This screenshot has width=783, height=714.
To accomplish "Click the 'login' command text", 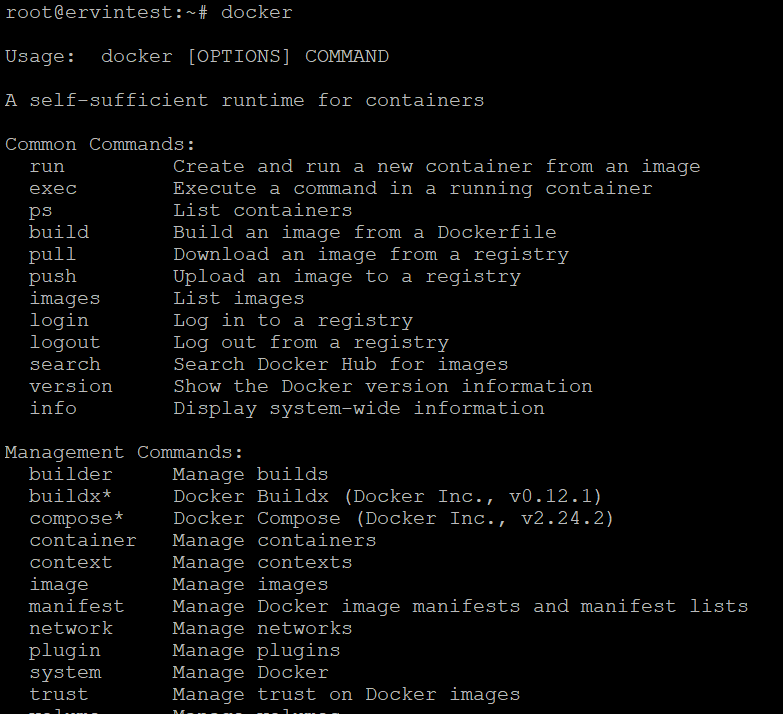I will [59, 321].
